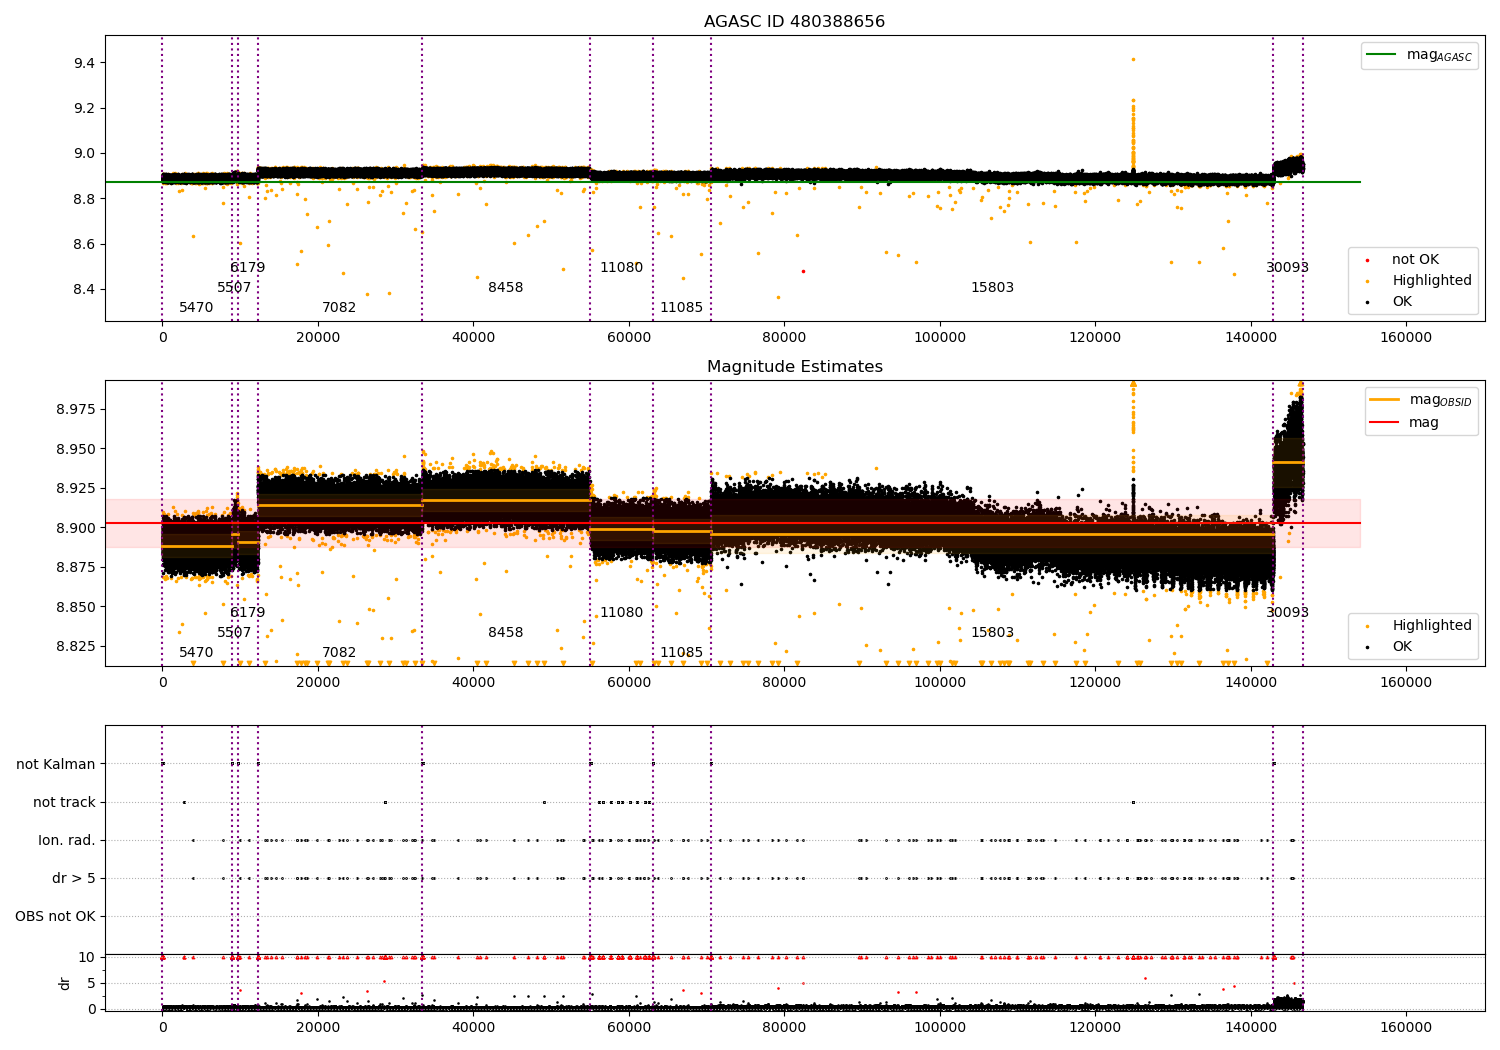Viewport: 1500px width, 1050px height.
Task: Click OBSID label 30093 in top plot
Action: [x=1287, y=268]
